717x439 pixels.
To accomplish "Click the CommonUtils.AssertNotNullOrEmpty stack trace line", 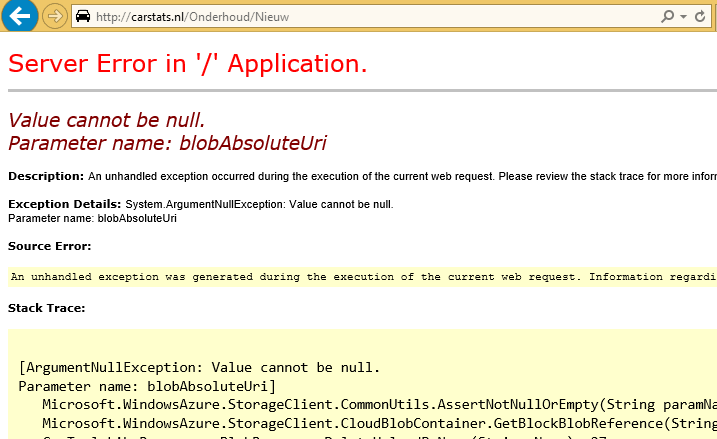I will pyautogui.click(x=380, y=405).
